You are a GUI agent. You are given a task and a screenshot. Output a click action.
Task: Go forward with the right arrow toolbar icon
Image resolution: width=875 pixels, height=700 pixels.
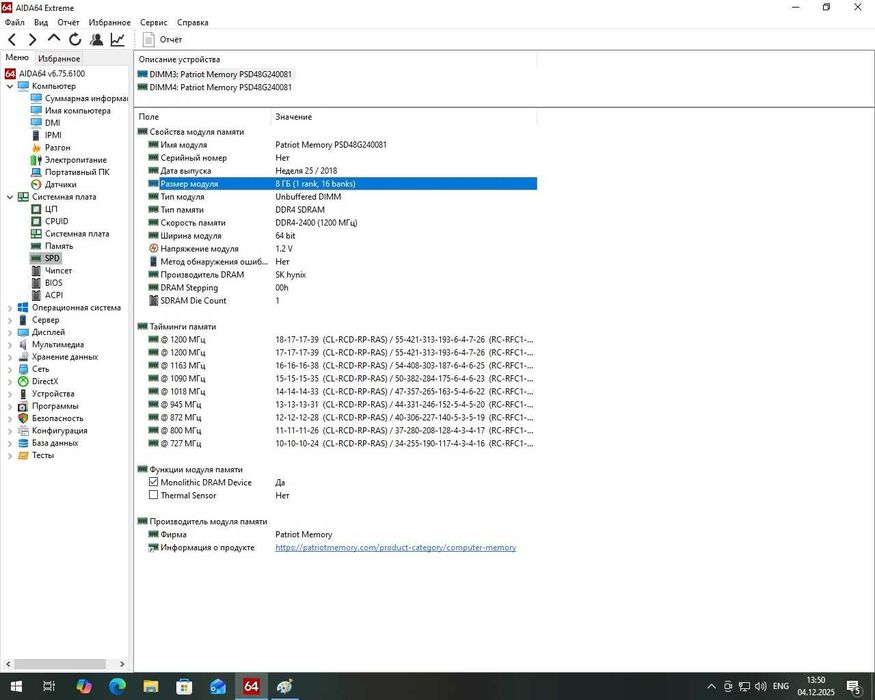(x=32, y=40)
